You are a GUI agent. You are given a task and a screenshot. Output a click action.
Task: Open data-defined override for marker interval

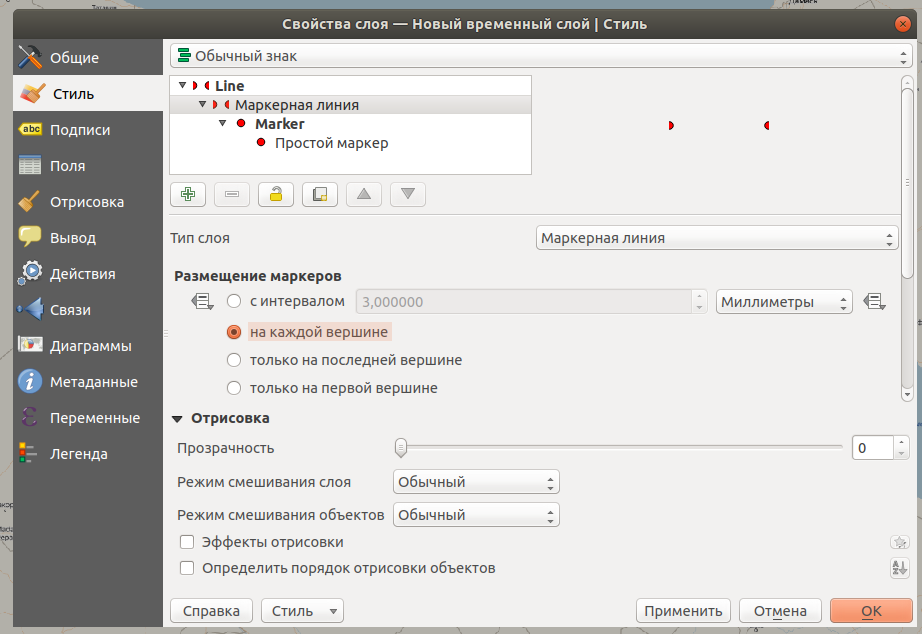click(875, 301)
